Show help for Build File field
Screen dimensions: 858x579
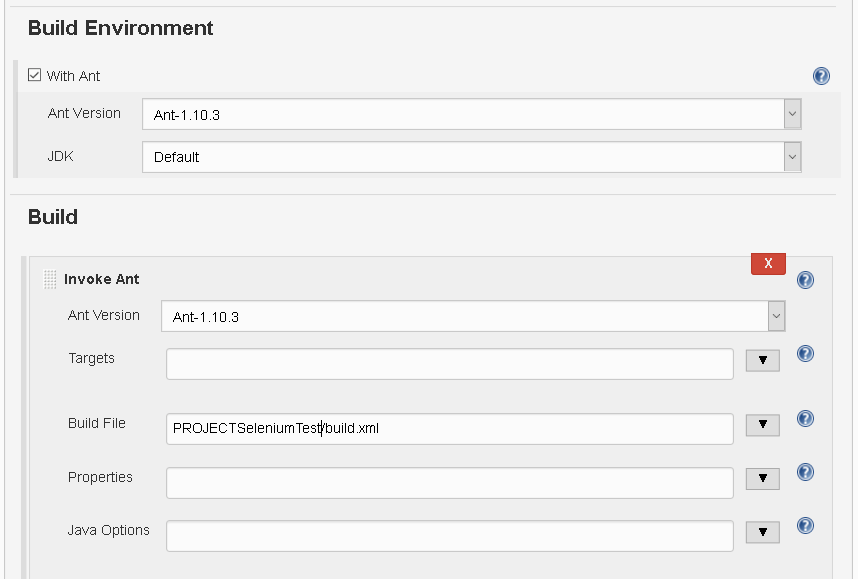click(x=805, y=419)
